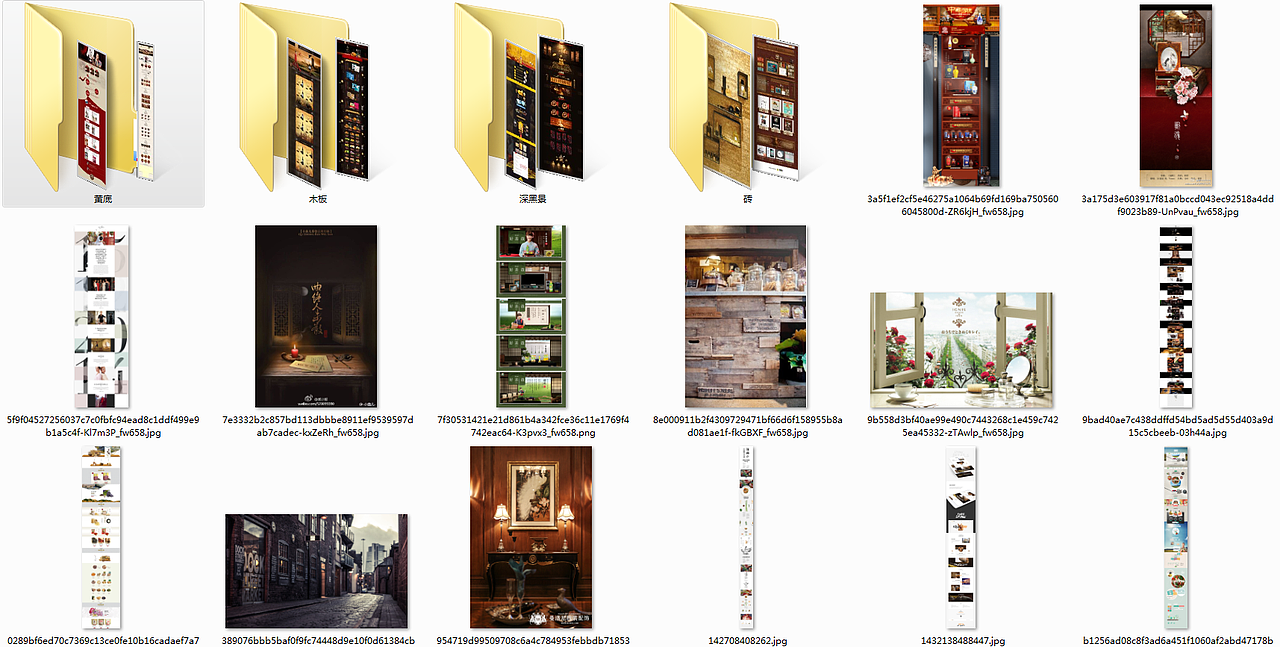Select the 3a5f1ef2cf5e46275a cabinet shelf thumbnail
Viewport: 1280px width, 647px height.
click(x=961, y=95)
